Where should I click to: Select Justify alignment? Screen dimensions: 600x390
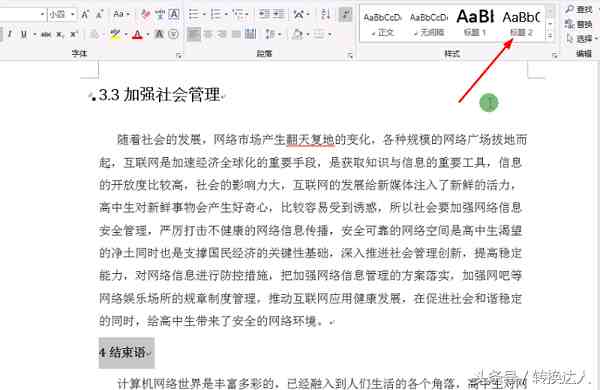pyautogui.click(x=236, y=34)
